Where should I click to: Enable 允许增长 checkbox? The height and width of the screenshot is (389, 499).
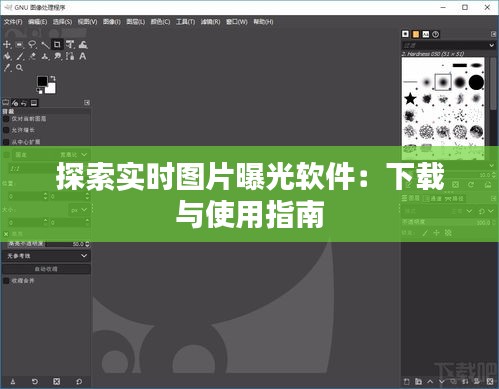pos(6,130)
